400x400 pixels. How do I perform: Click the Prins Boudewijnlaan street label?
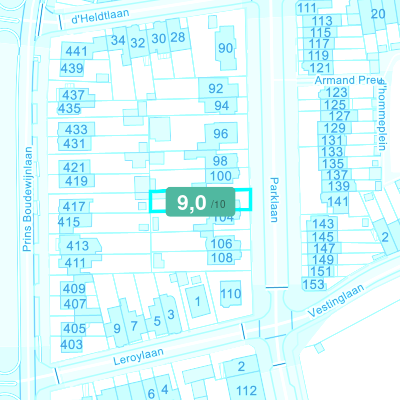28,199
